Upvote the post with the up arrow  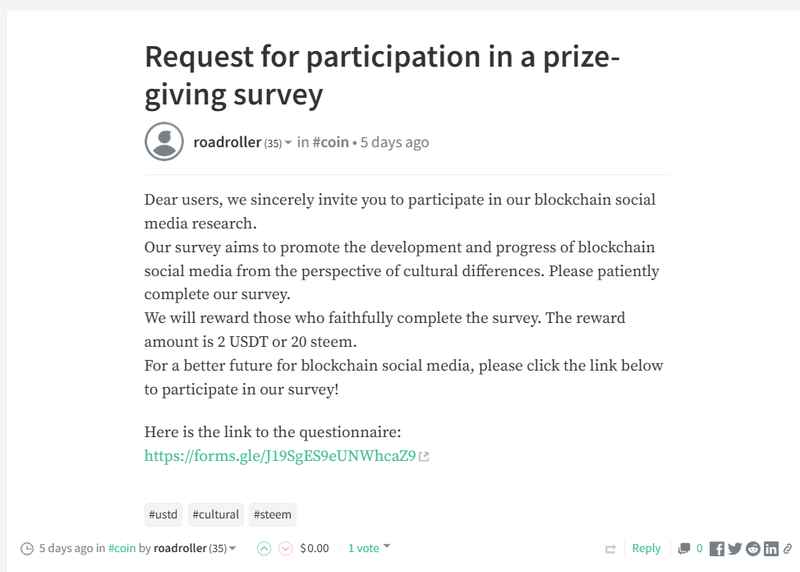(x=264, y=548)
